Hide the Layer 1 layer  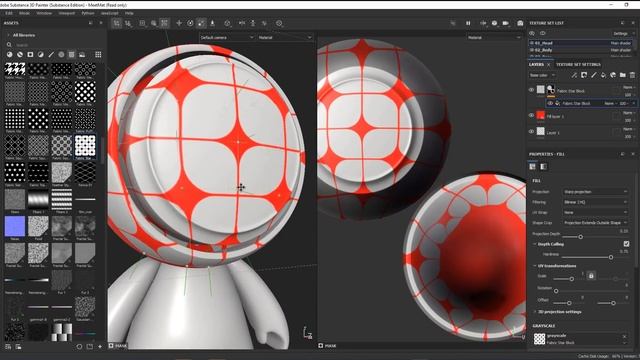click(531, 131)
